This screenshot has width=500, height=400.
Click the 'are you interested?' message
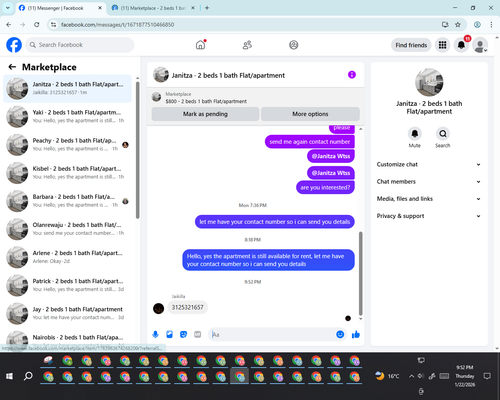[x=325, y=187]
